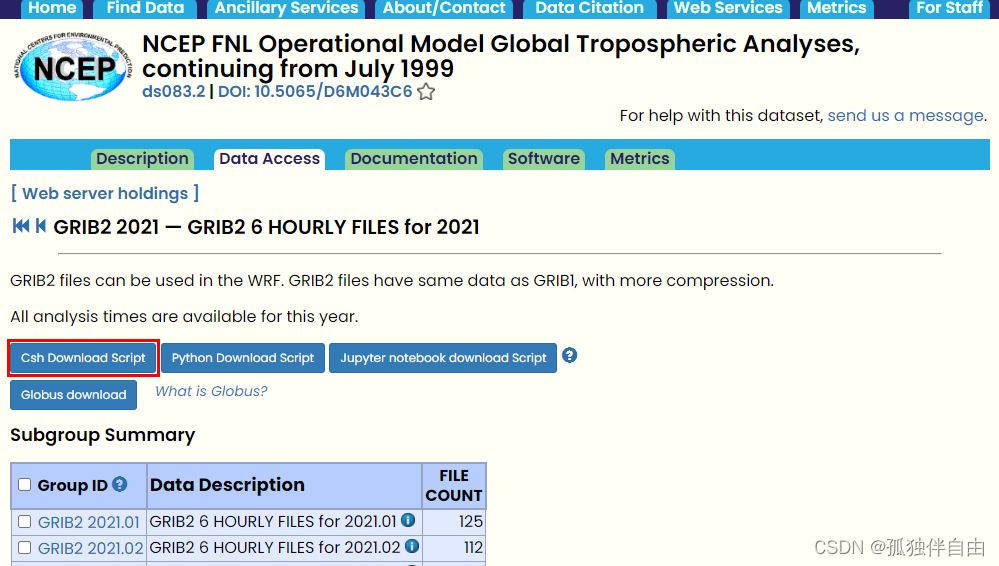Switch to dataset Metrics tab
This screenshot has height=566, width=999.
pos(640,159)
